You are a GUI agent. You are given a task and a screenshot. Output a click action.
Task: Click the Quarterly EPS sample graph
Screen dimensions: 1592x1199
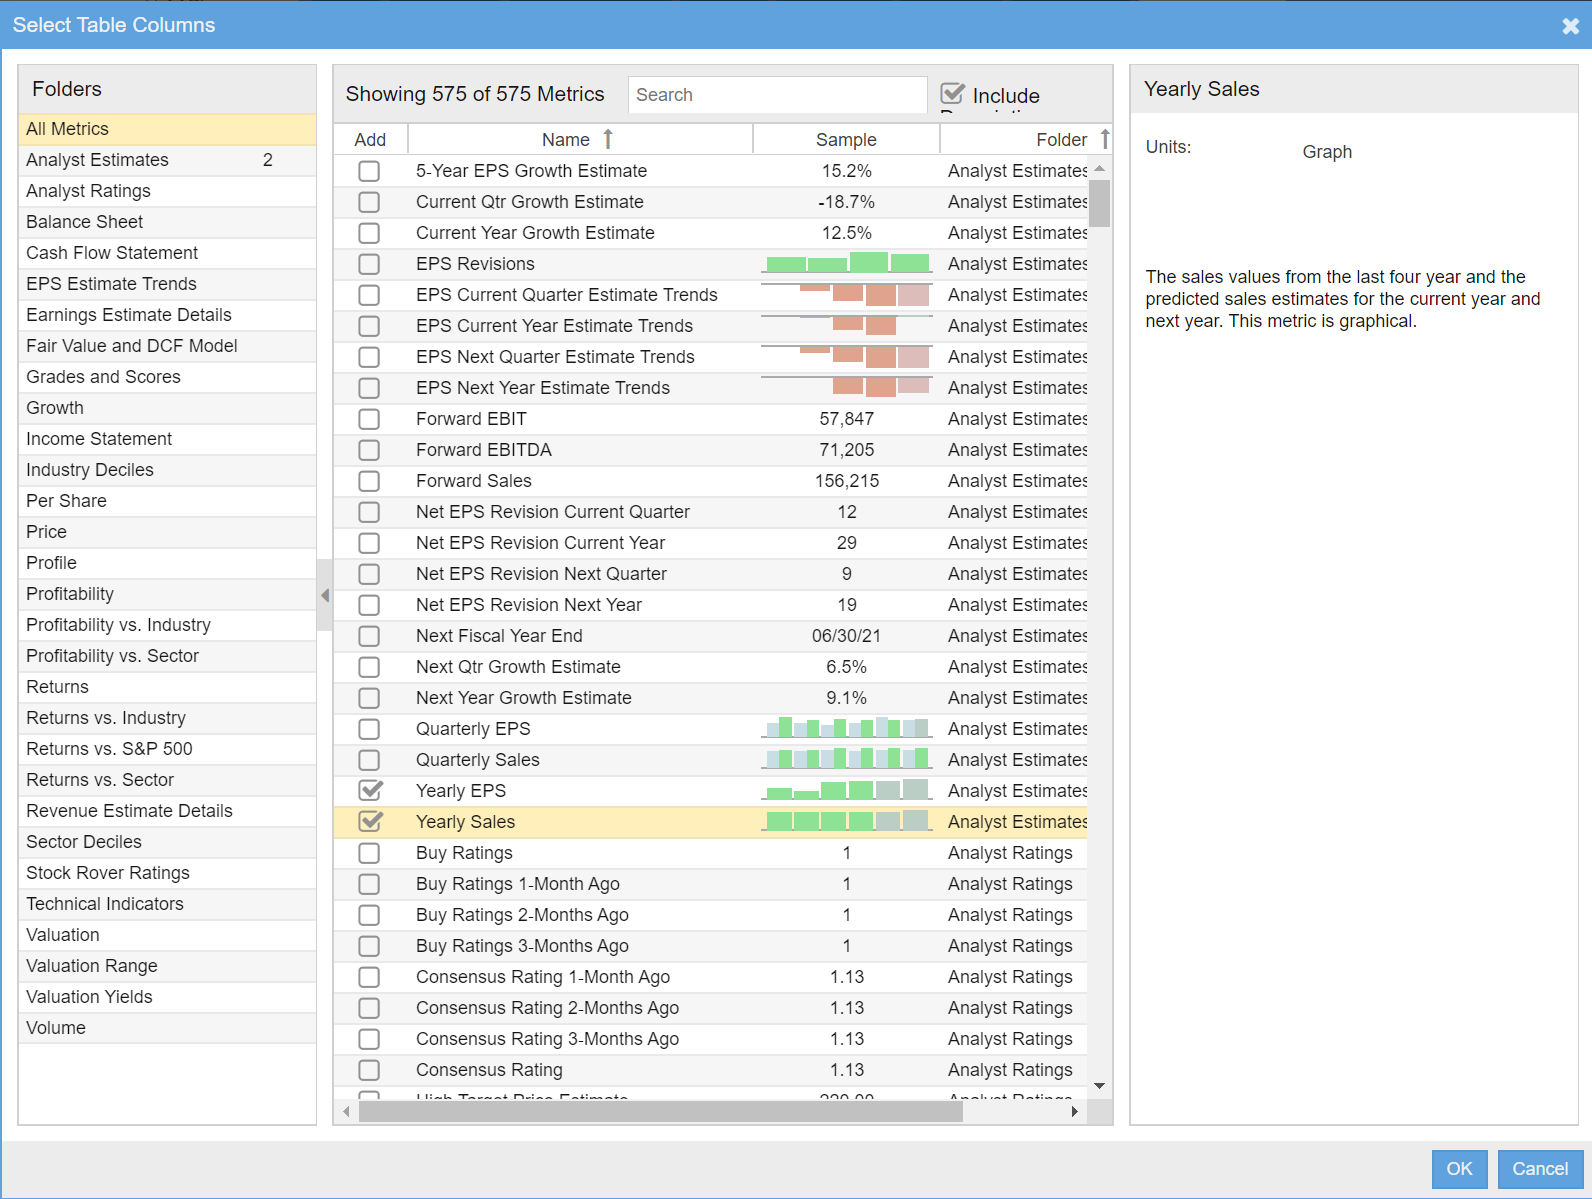[847, 729]
